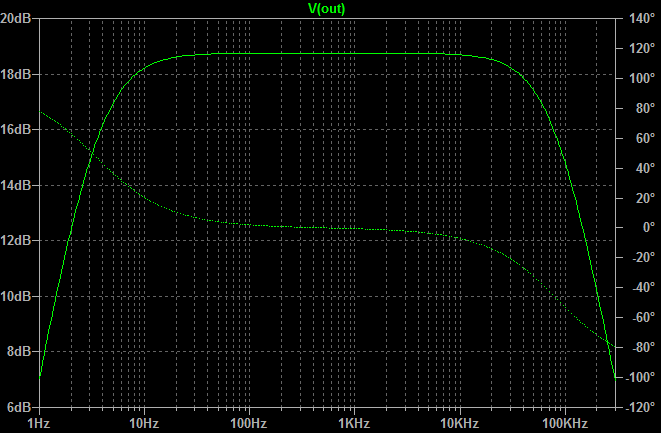
Task: Select the 8dB magnitude axis label
Action: 19,351
